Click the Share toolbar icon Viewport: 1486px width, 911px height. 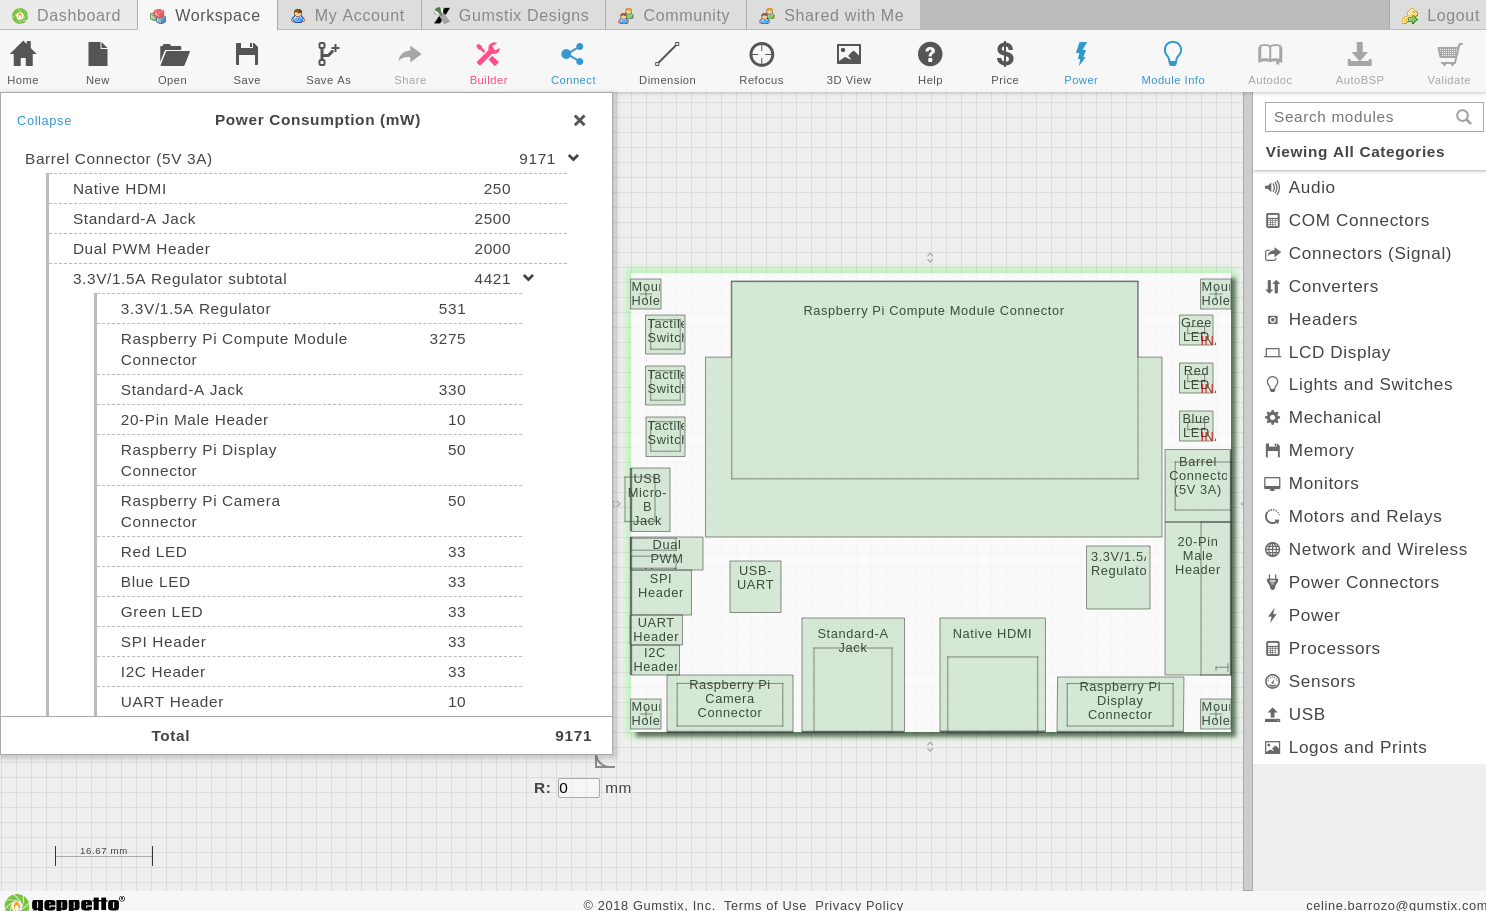pyautogui.click(x=410, y=63)
